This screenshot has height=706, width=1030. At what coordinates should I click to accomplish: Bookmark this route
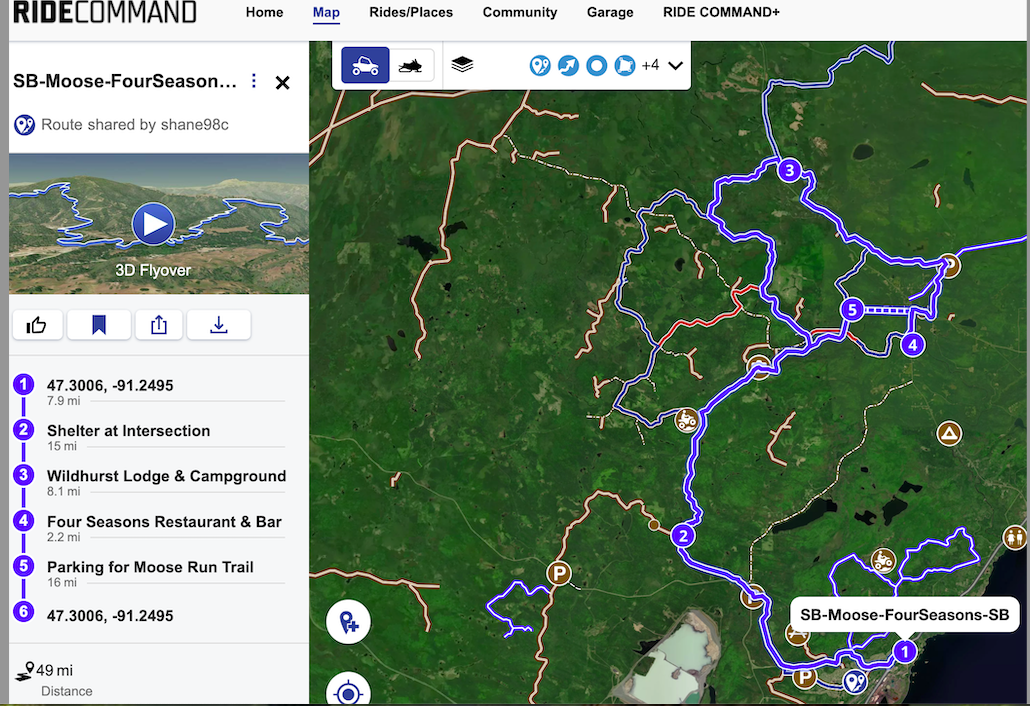pyautogui.click(x=99, y=325)
